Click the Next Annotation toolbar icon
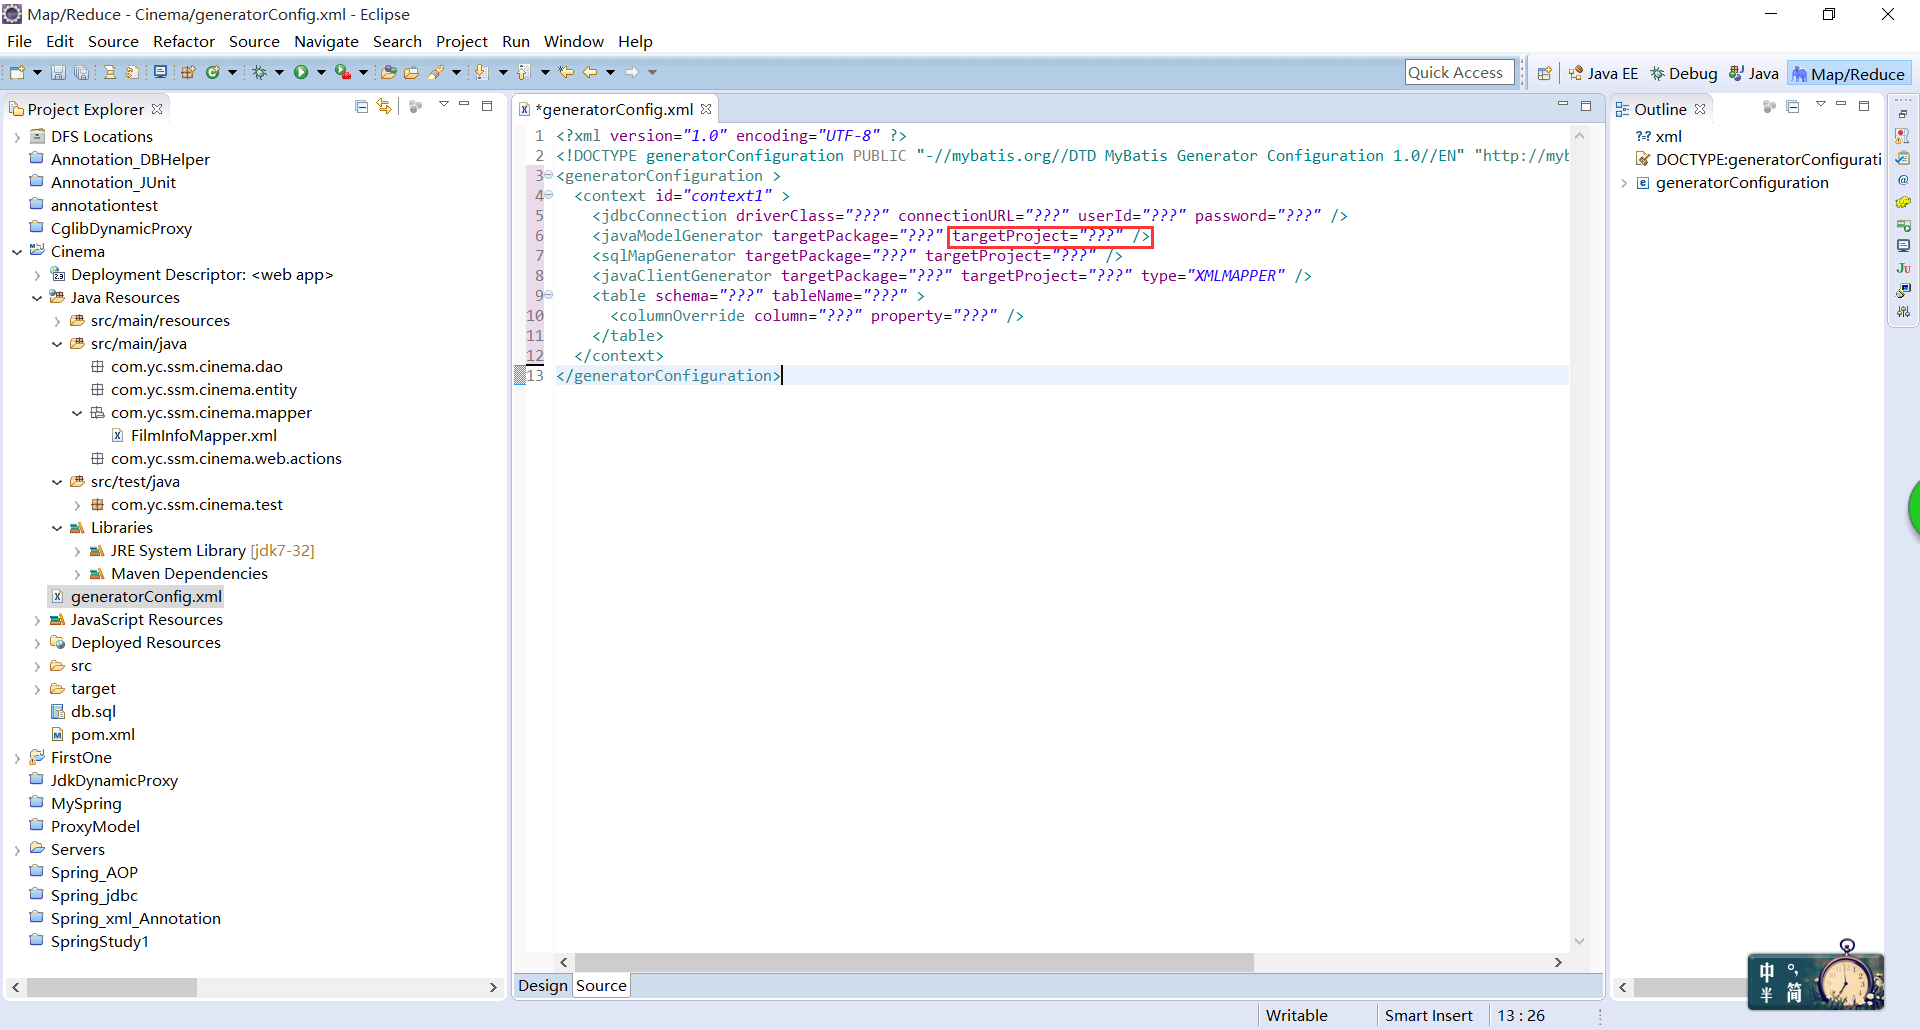This screenshot has height=1030, width=1920. [481, 72]
